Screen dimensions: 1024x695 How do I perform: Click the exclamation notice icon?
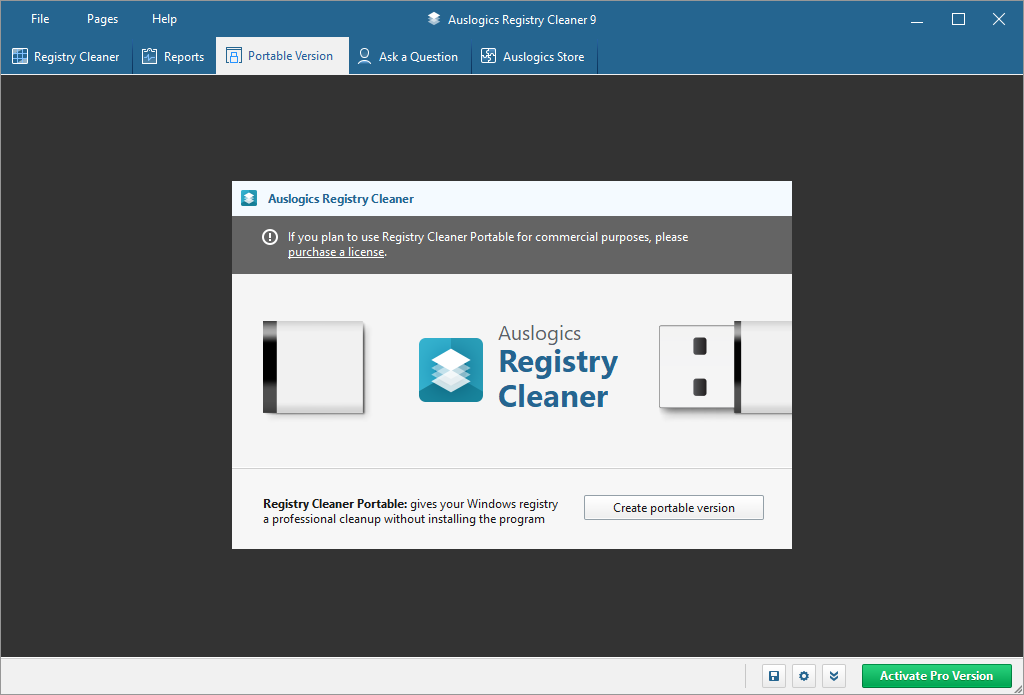coord(270,237)
